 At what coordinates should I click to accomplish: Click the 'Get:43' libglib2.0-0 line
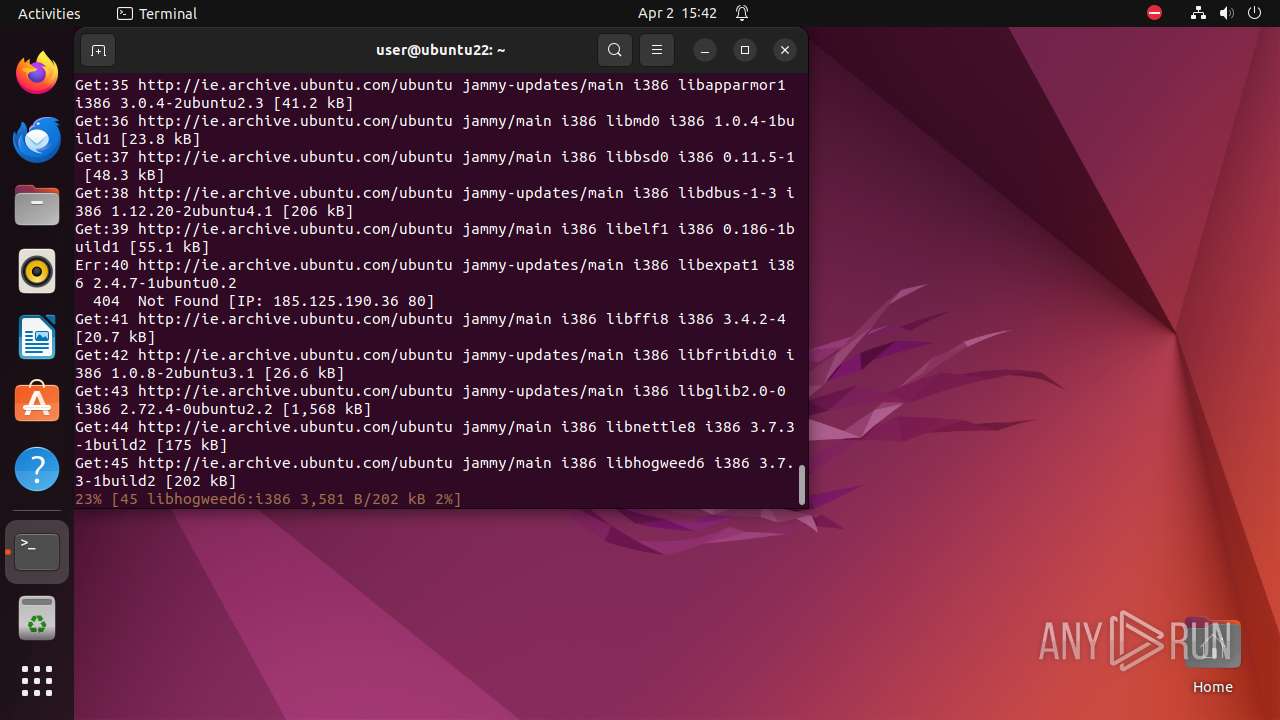click(x=430, y=400)
